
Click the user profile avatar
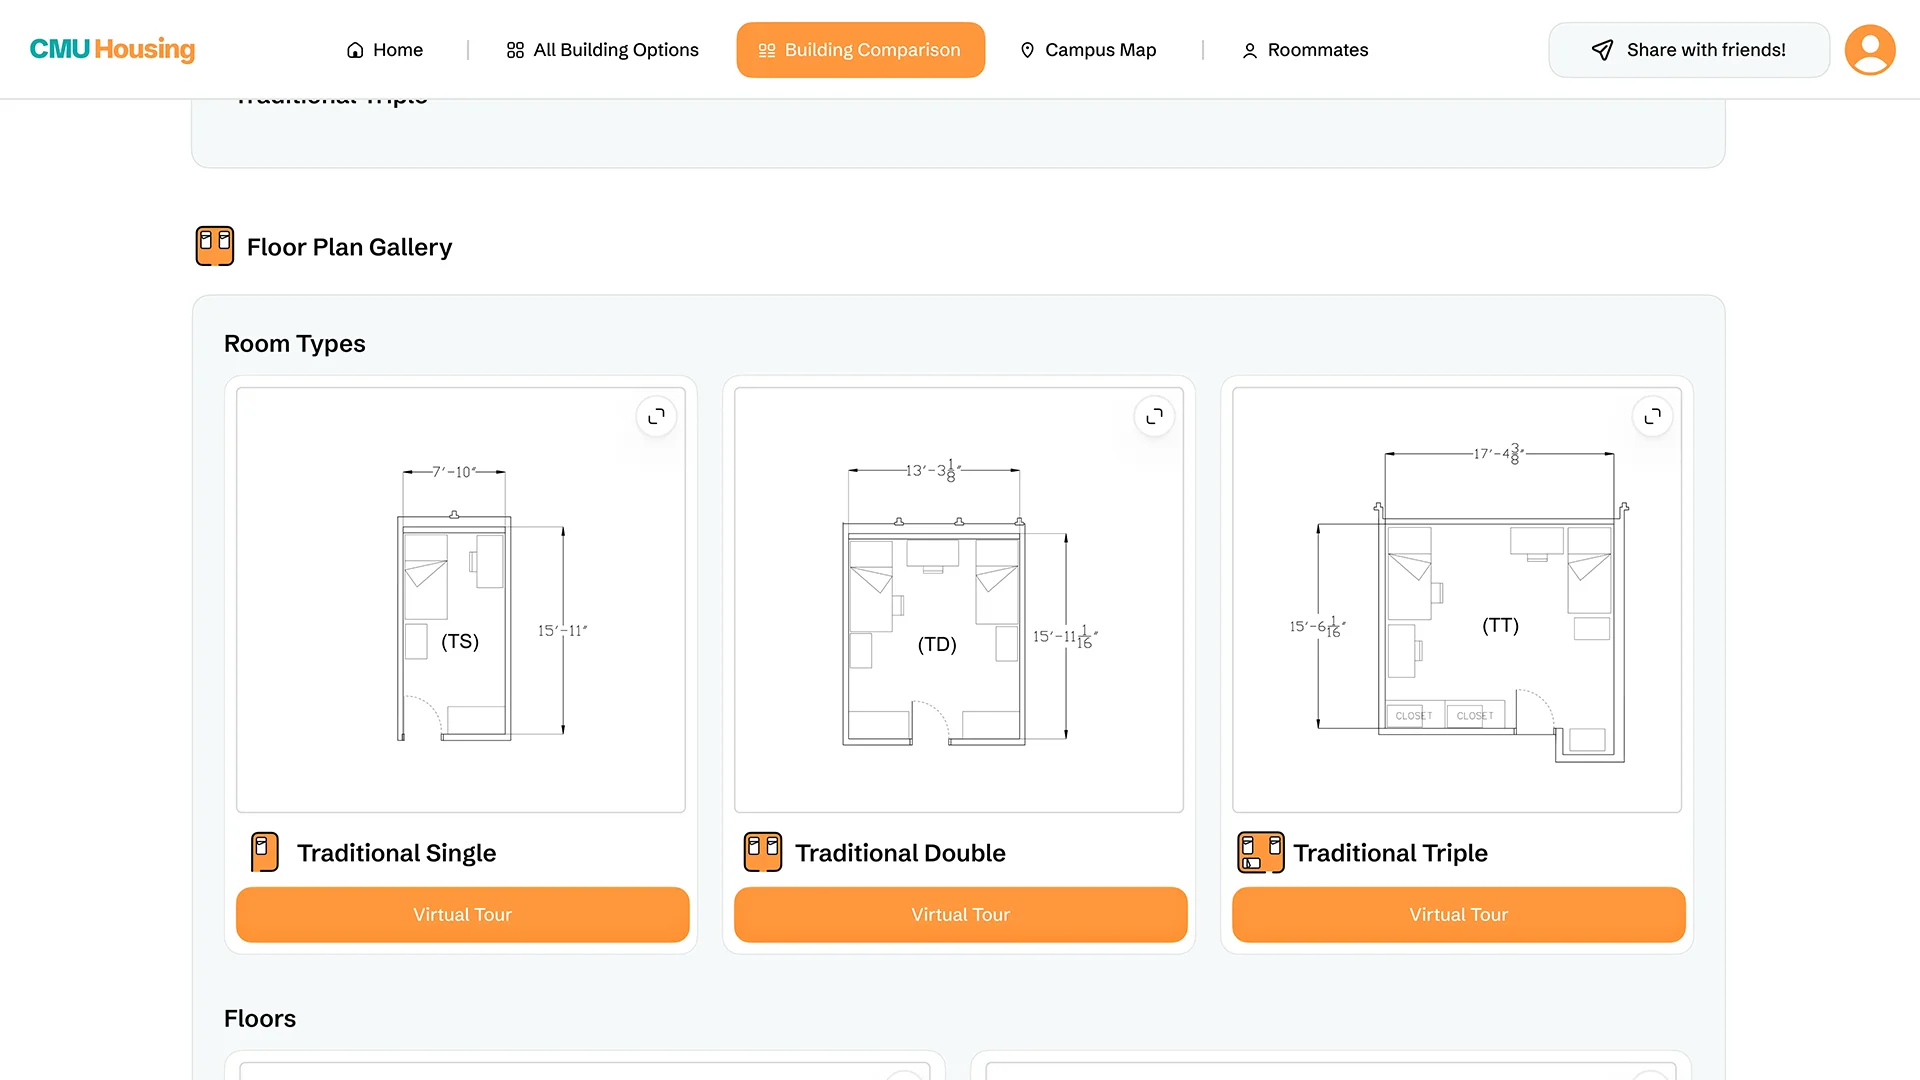(x=1869, y=50)
